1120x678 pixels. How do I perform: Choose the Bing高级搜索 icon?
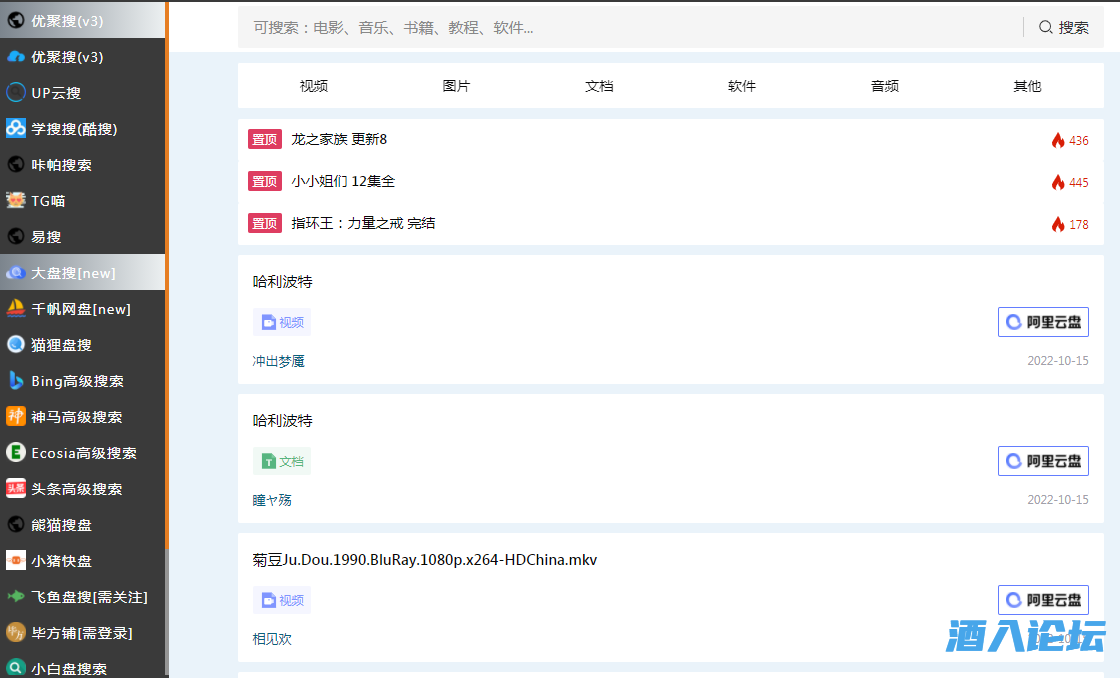[16, 381]
